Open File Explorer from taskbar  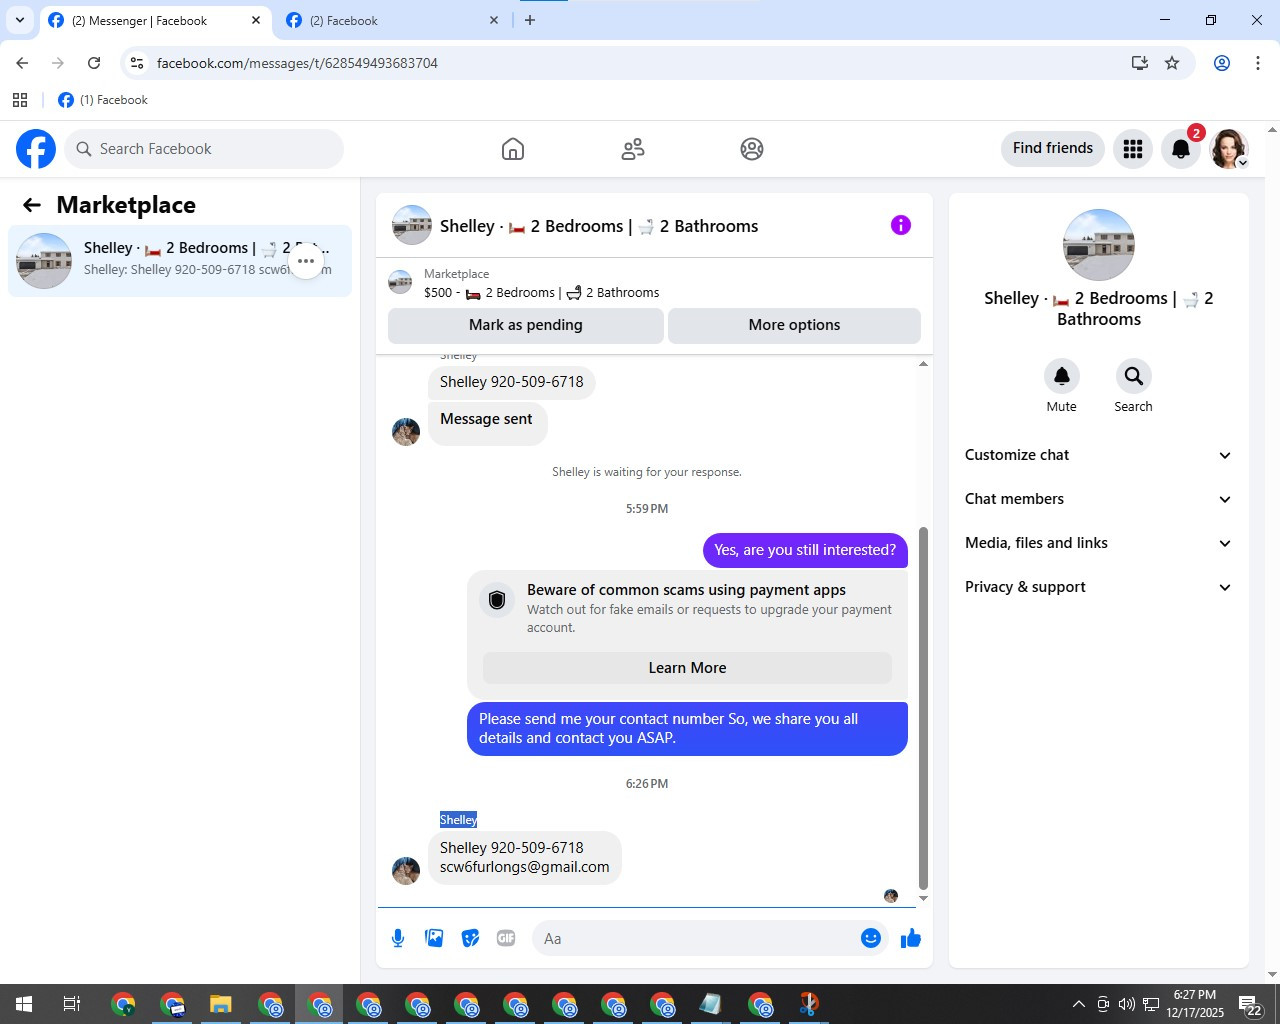(x=221, y=1004)
